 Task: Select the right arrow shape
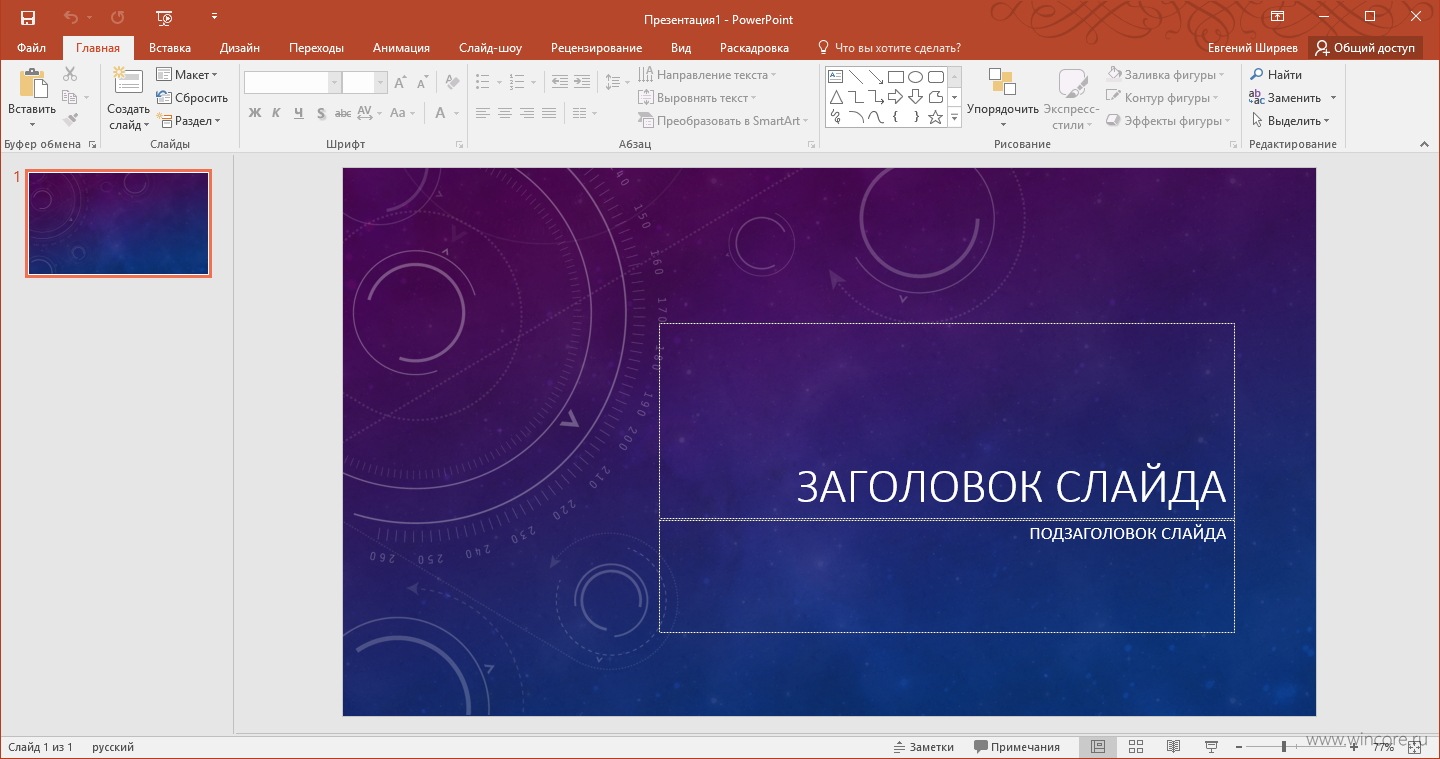coord(896,97)
